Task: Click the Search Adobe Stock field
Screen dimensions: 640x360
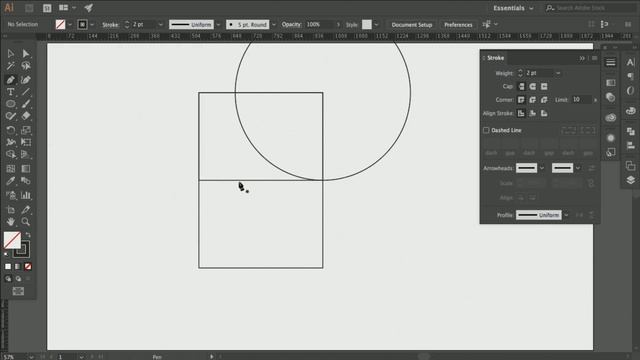Action: 591,8
